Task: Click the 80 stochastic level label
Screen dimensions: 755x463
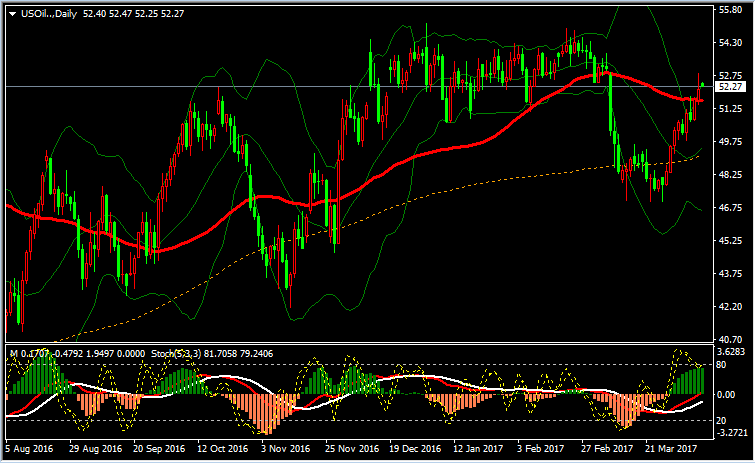Action: coord(721,364)
